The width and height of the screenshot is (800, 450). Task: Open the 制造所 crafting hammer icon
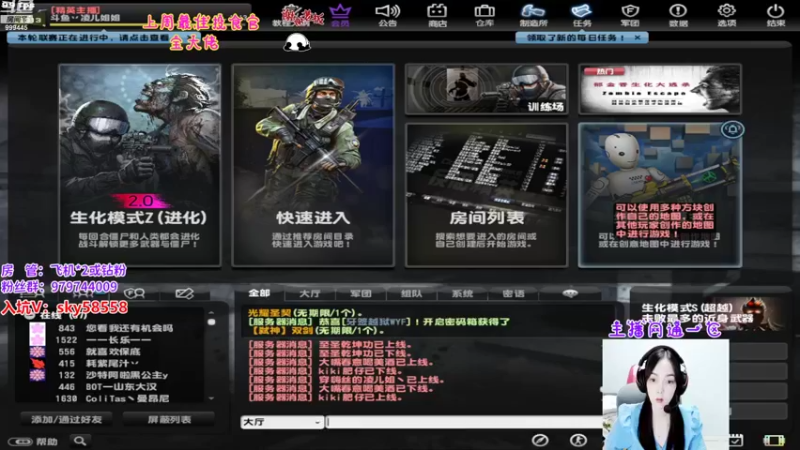(533, 15)
